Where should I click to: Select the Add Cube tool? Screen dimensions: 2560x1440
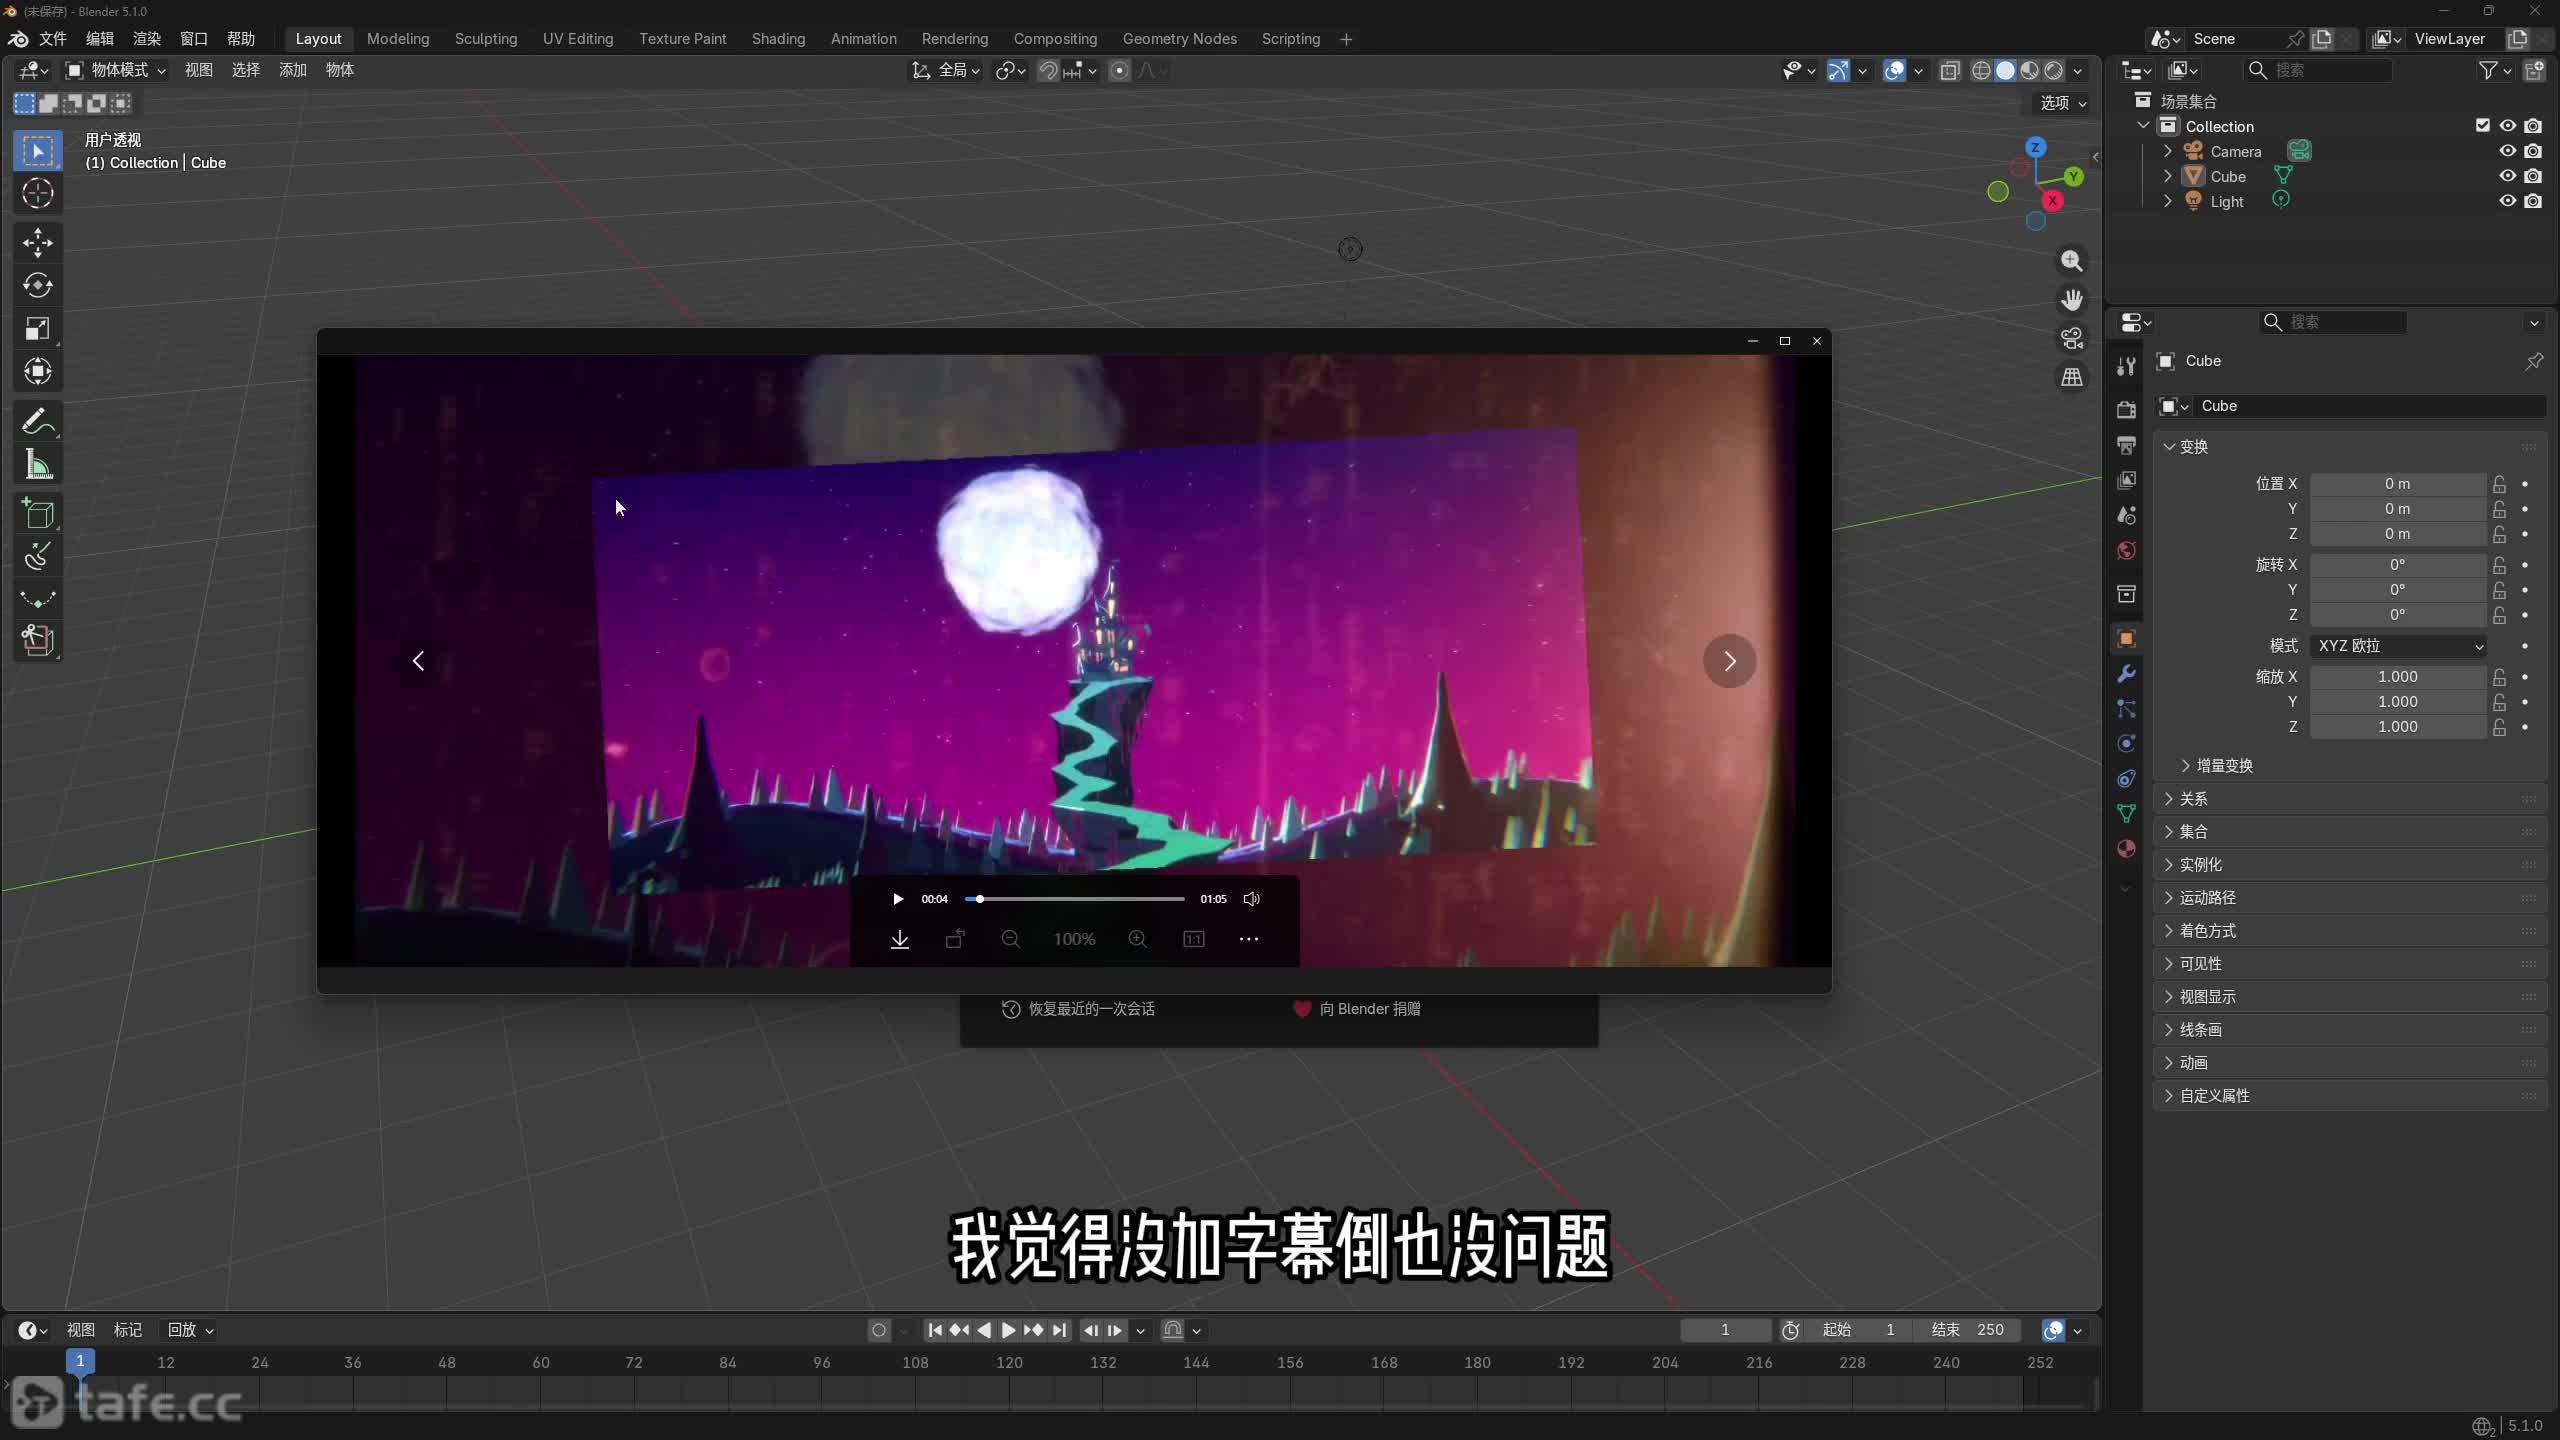pyautogui.click(x=38, y=514)
